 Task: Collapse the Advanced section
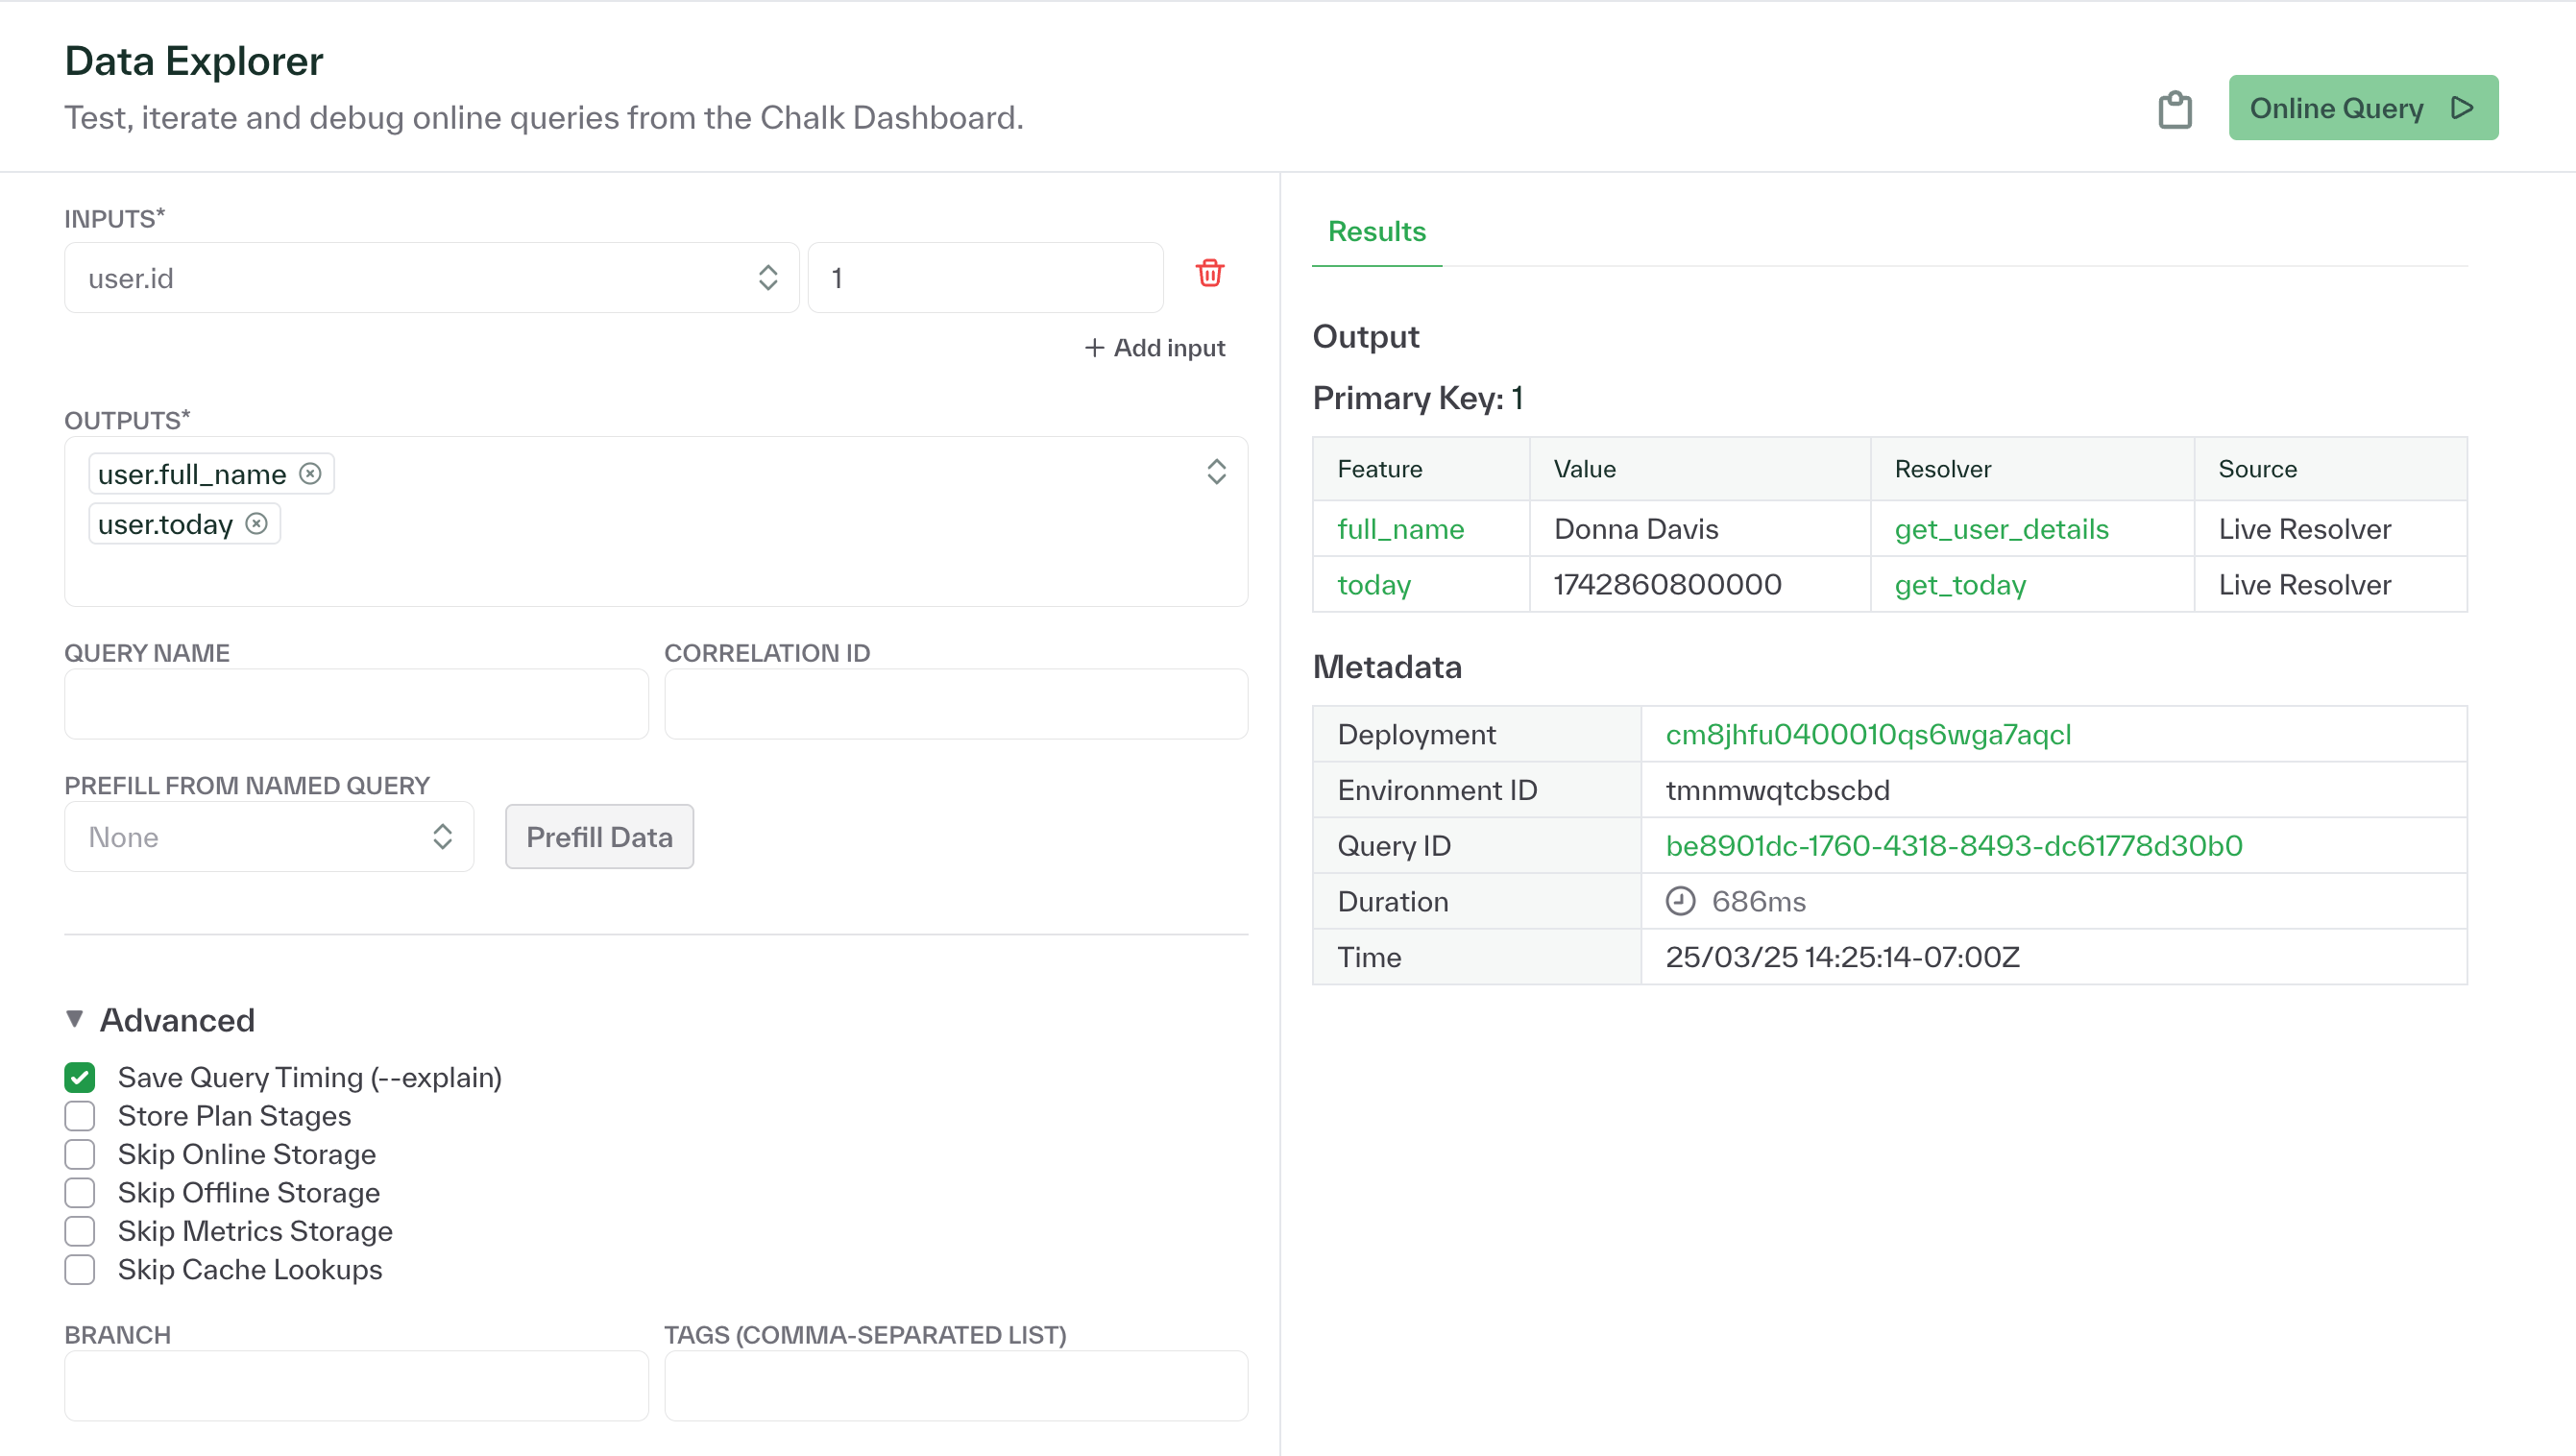coord(74,1018)
